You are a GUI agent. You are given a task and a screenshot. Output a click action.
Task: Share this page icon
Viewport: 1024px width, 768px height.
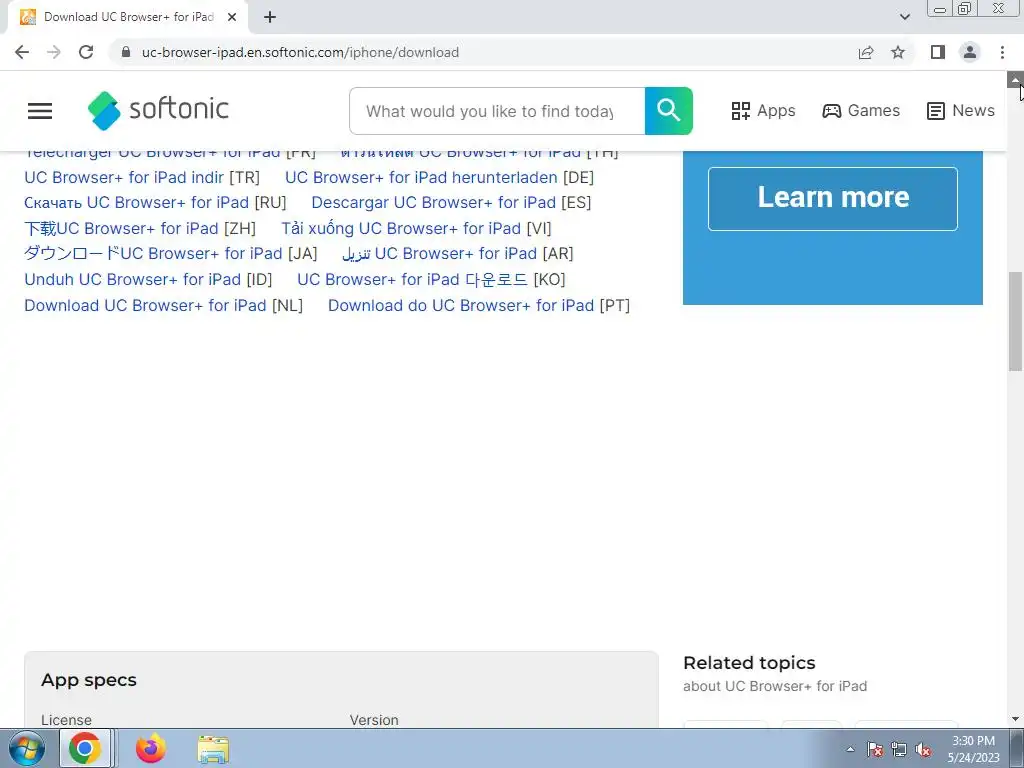[866, 52]
